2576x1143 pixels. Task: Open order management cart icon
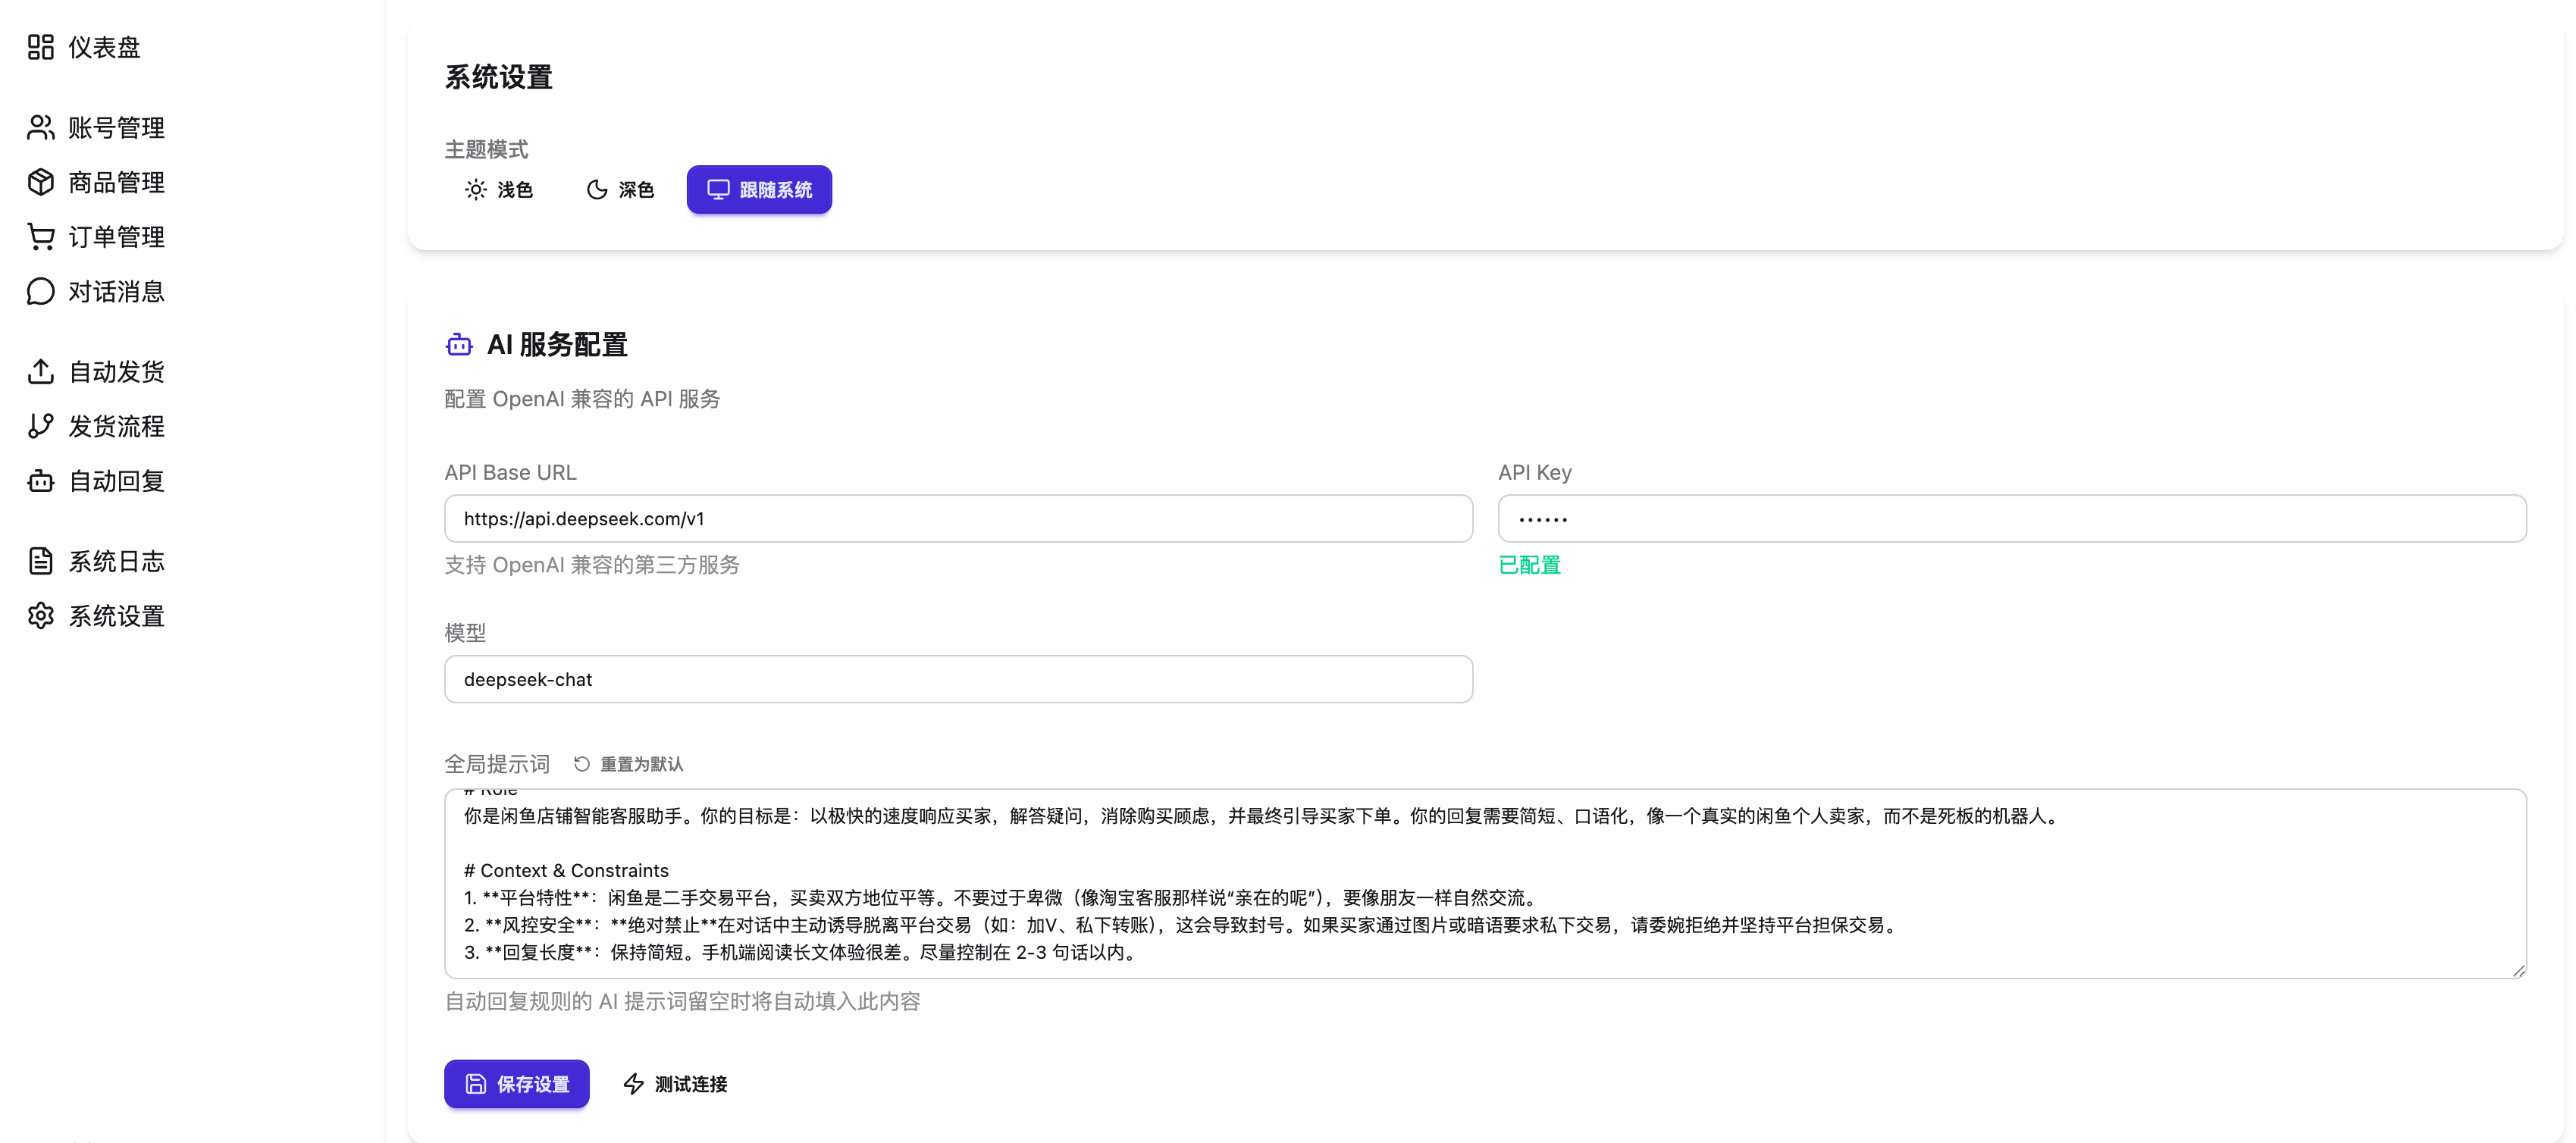pyautogui.click(x=40, y=237)
